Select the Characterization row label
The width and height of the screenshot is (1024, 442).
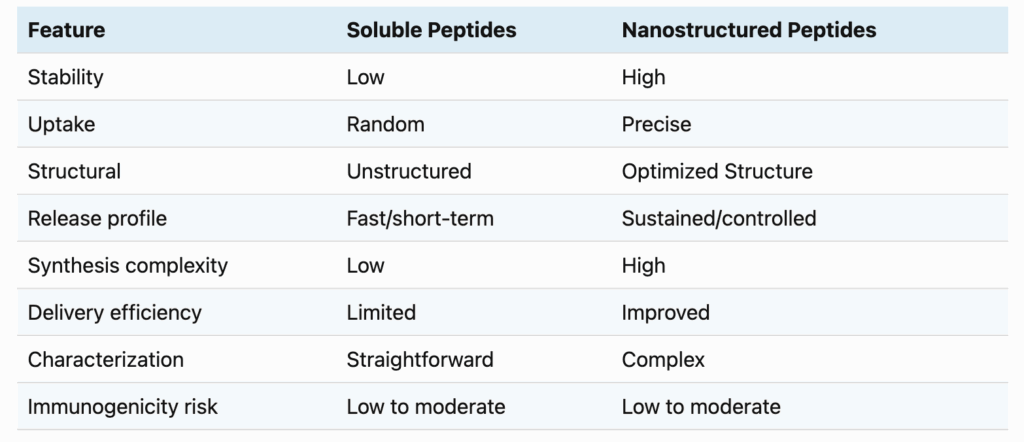(x=105, y=359)
